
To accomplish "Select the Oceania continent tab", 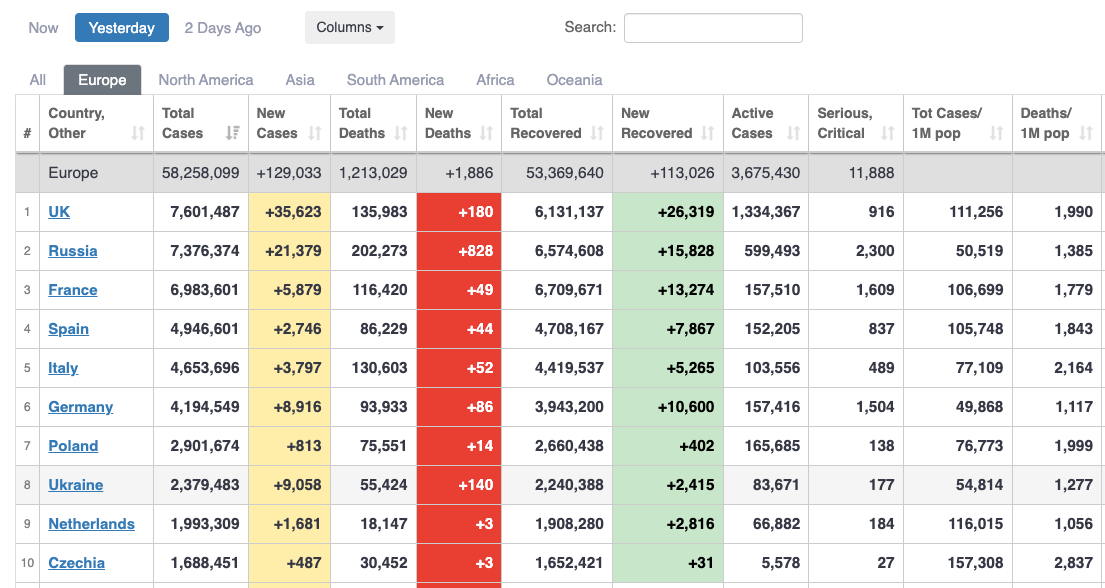I will [574, 80].
